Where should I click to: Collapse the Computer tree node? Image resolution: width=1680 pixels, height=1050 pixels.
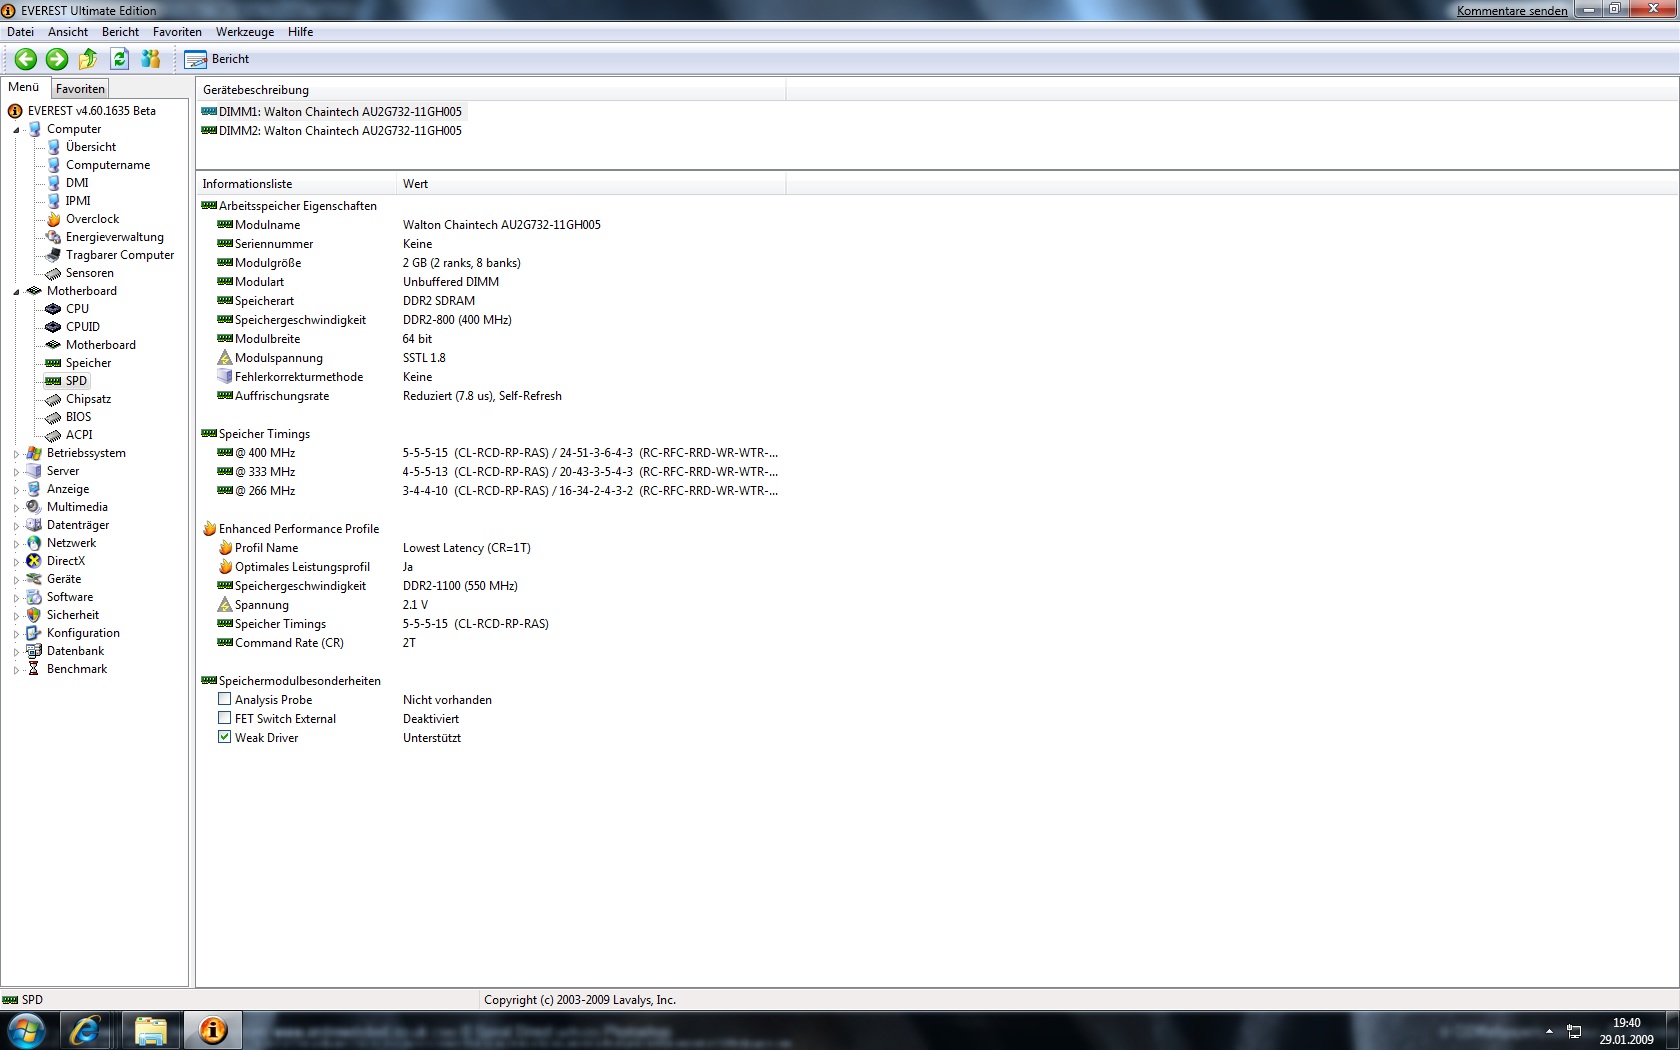click(16, 130)
